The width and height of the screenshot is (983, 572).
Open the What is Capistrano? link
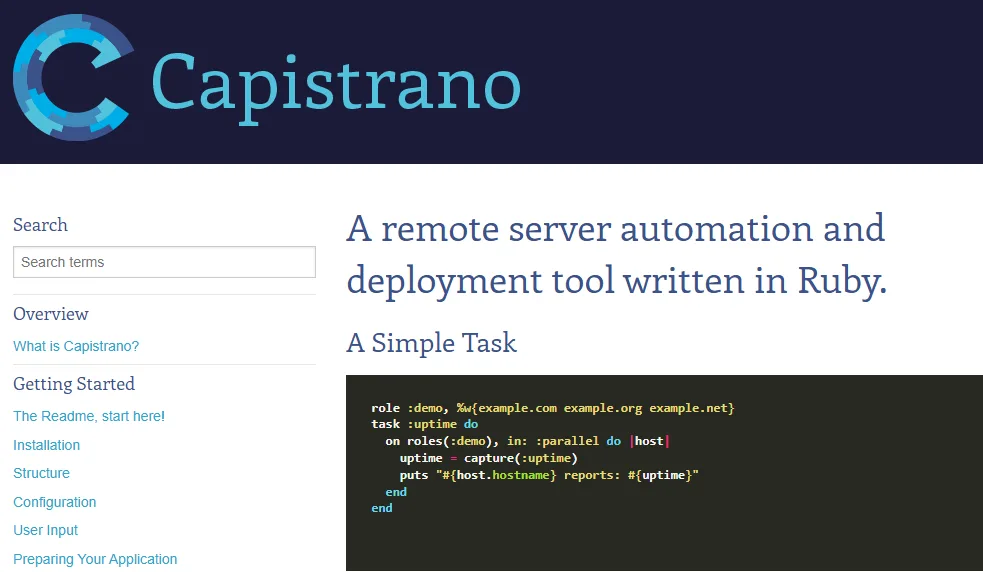click(x=76, y=346)
